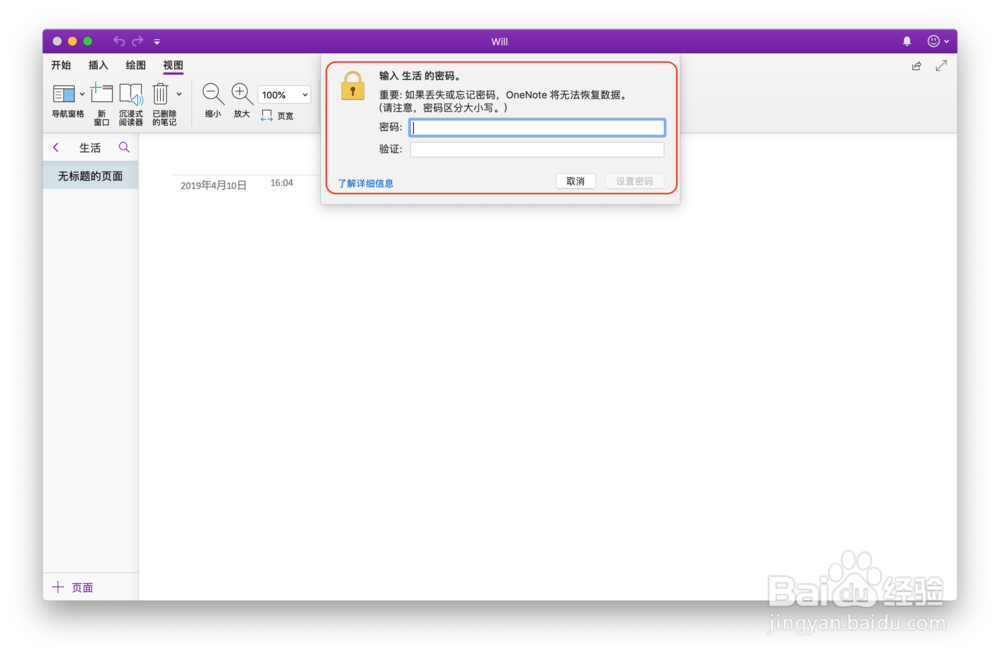The image size is (1000, 657).
Task: Click the Redo arrow in title bar
Action: [x=138, y=41]
